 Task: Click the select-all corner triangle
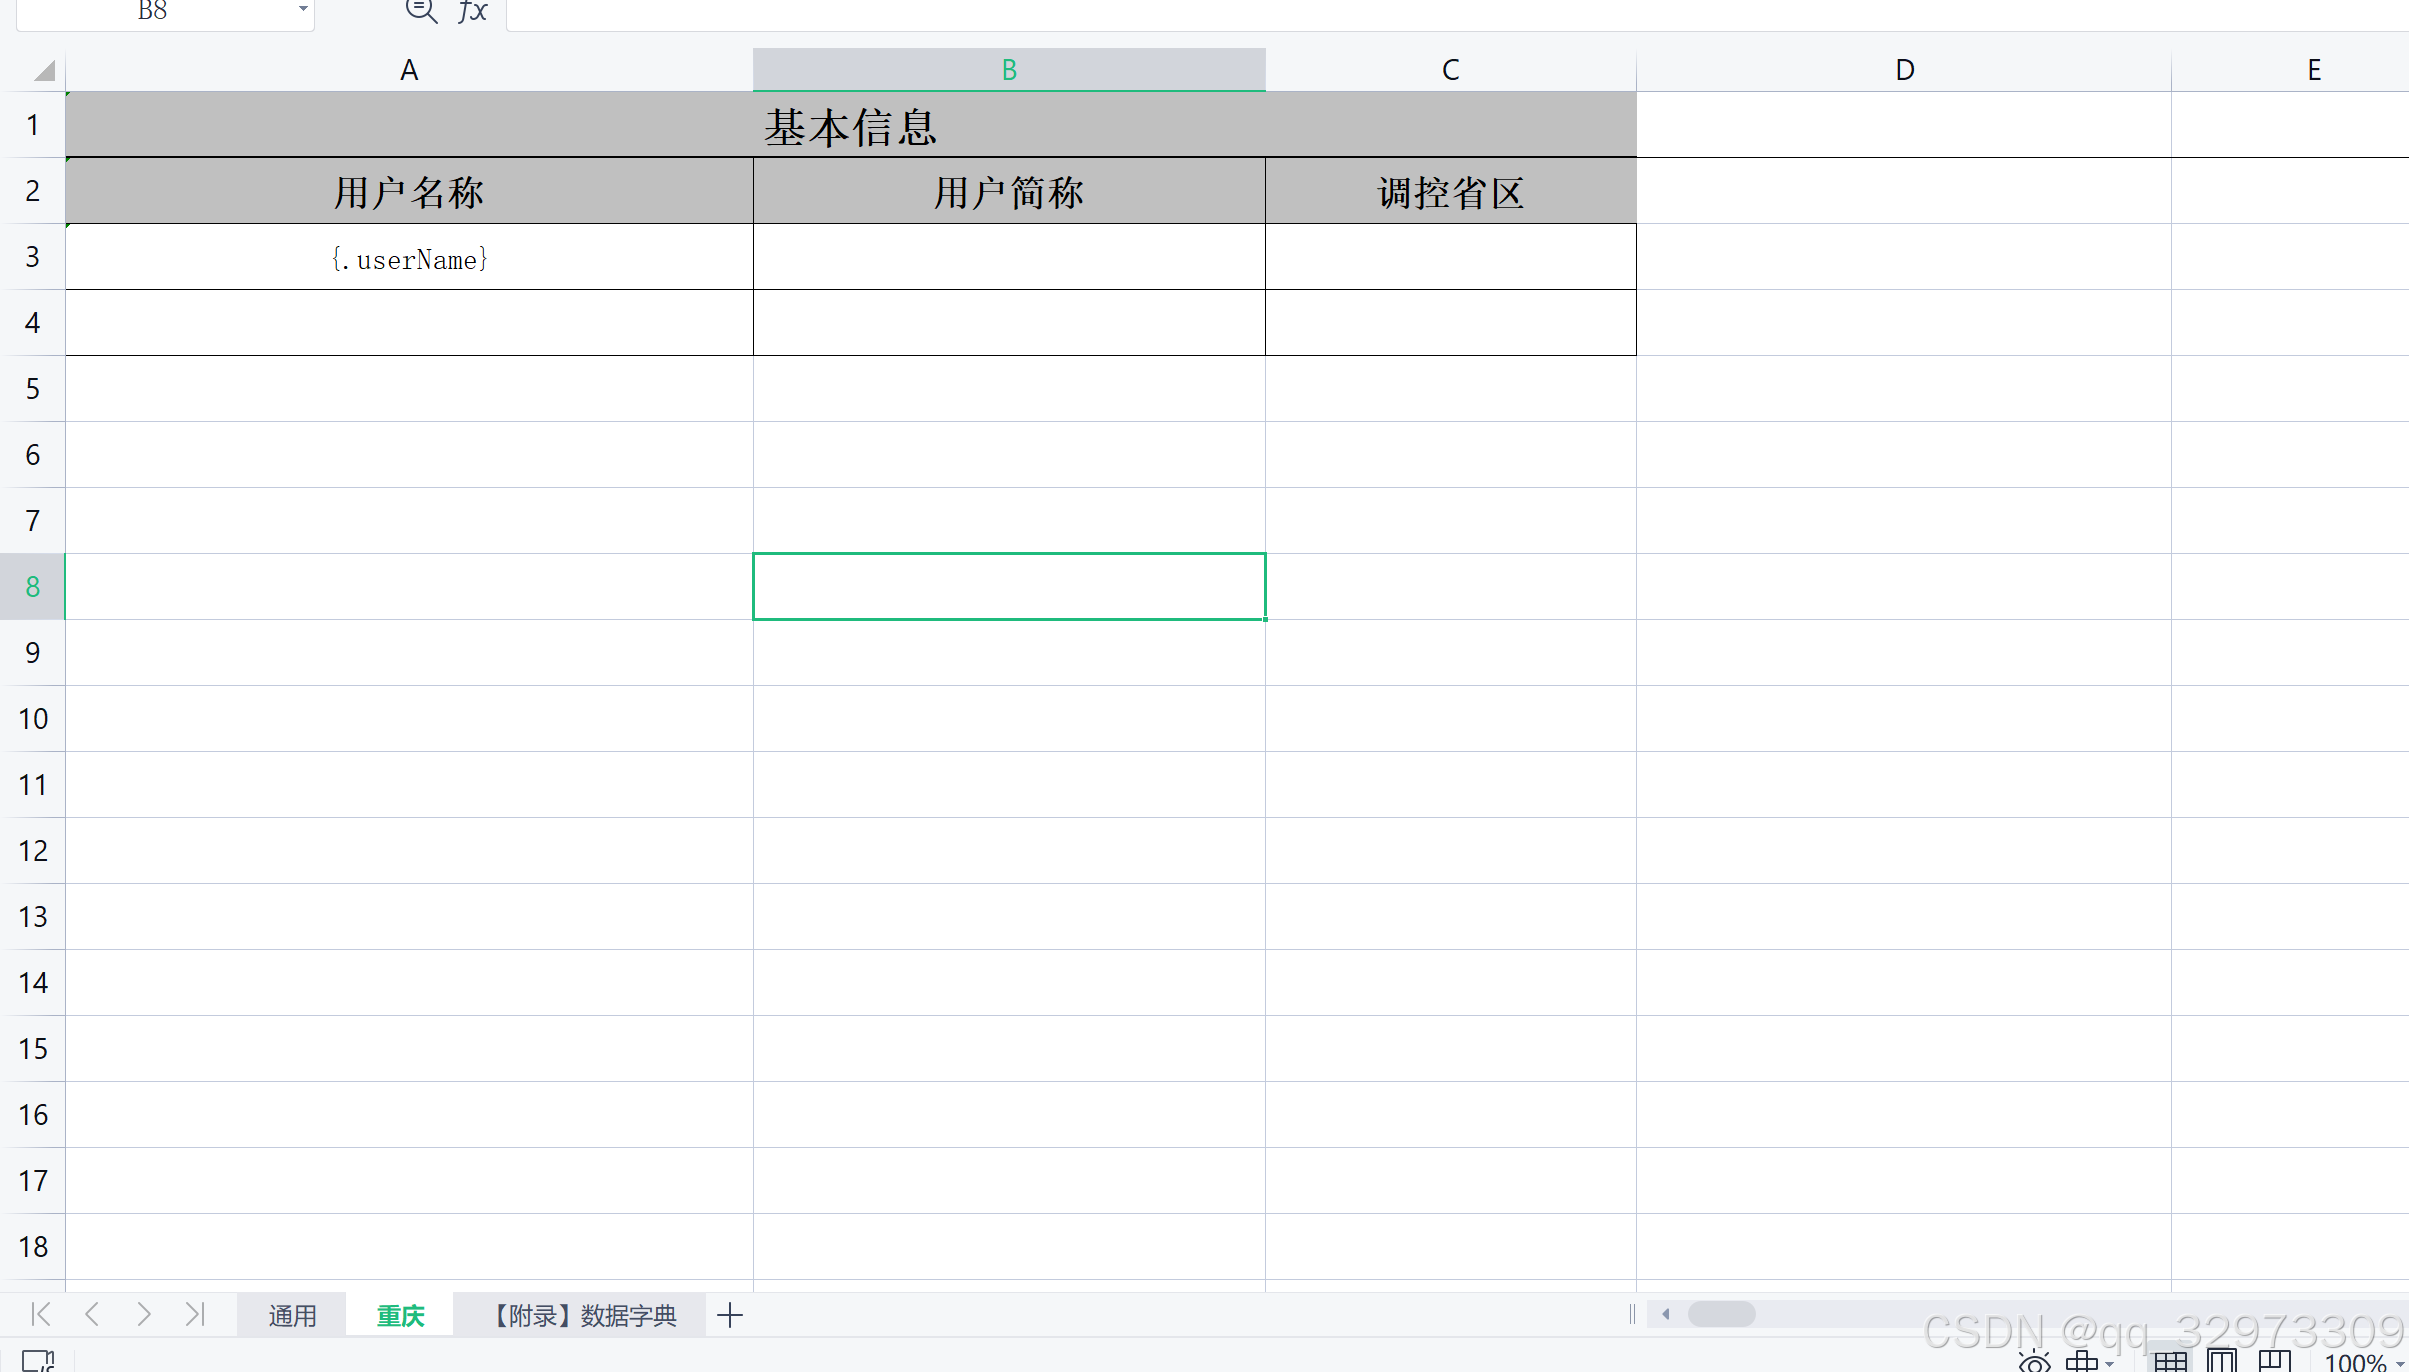pos(44,70)
